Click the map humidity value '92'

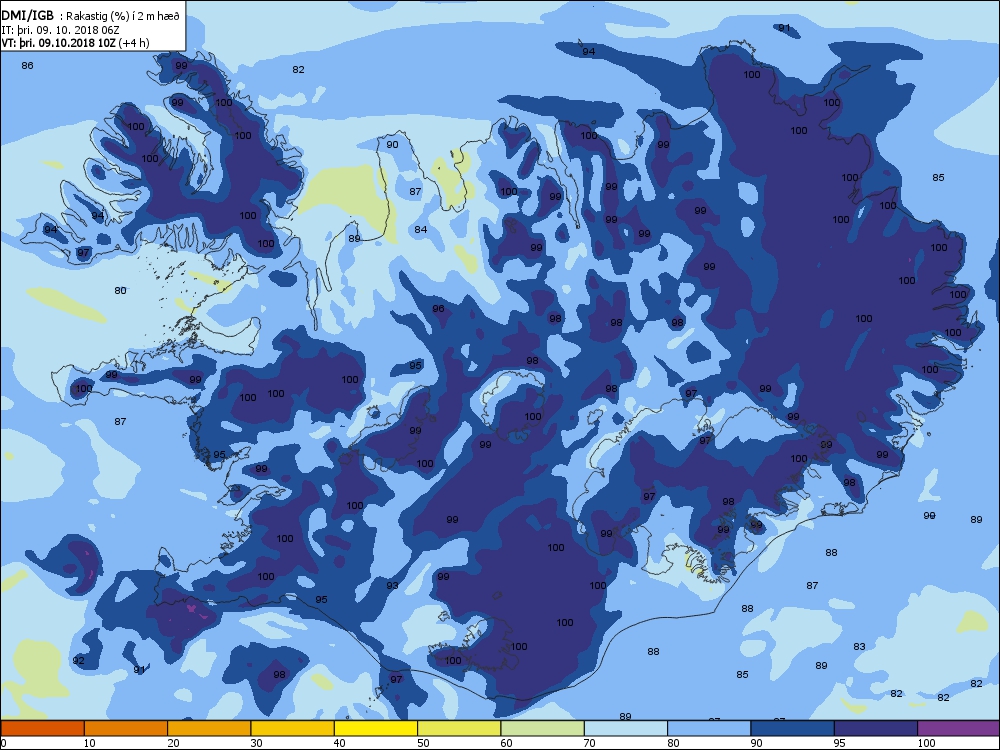[x=78, y=660]
